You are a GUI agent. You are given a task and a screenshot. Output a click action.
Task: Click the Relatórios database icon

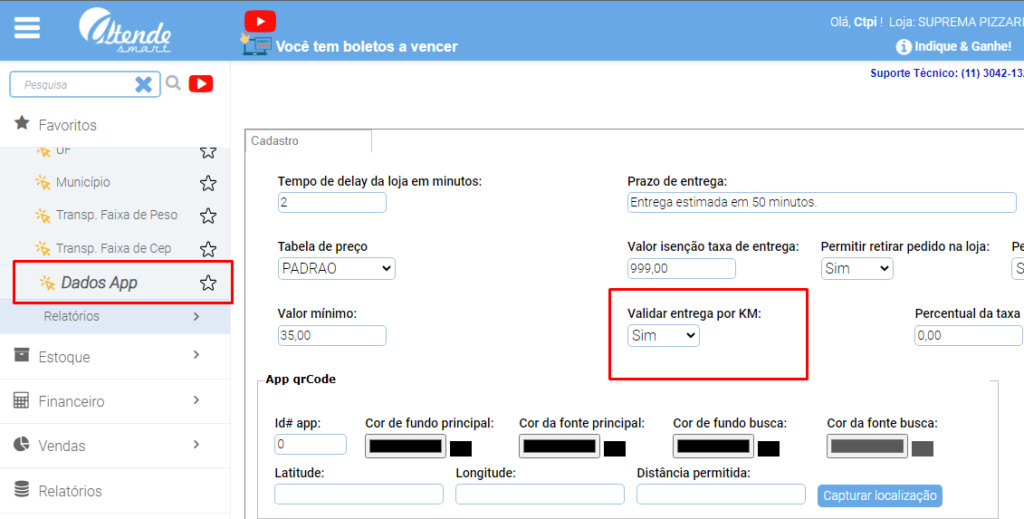22,489
